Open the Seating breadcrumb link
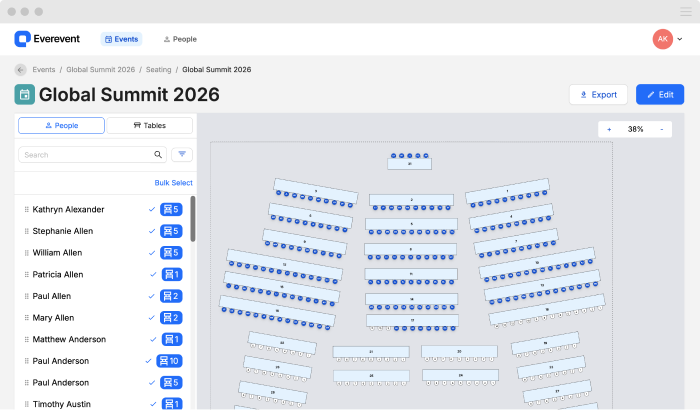700x410 pixels. click(x=158, y=70)
